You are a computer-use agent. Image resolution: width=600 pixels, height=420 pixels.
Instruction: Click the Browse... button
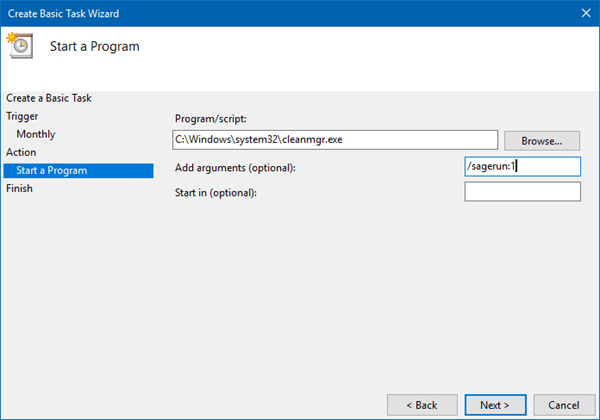coord(542,141)
